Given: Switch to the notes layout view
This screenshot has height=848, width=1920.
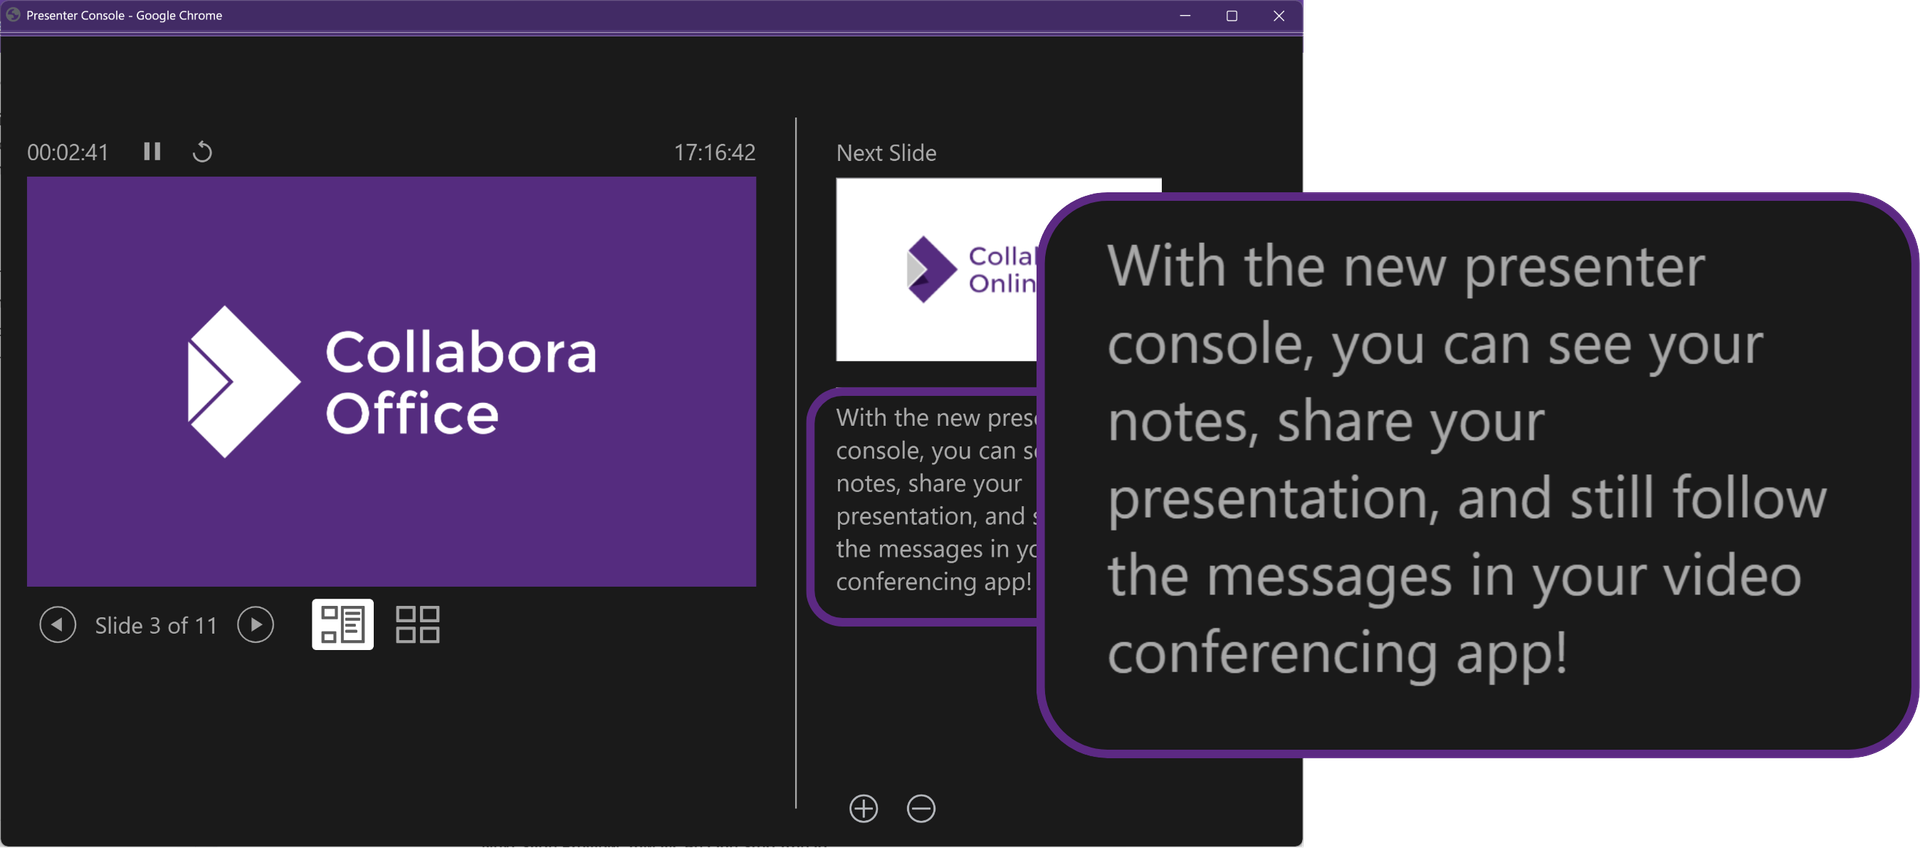Looking at the screenshot, I should (343, 624).
